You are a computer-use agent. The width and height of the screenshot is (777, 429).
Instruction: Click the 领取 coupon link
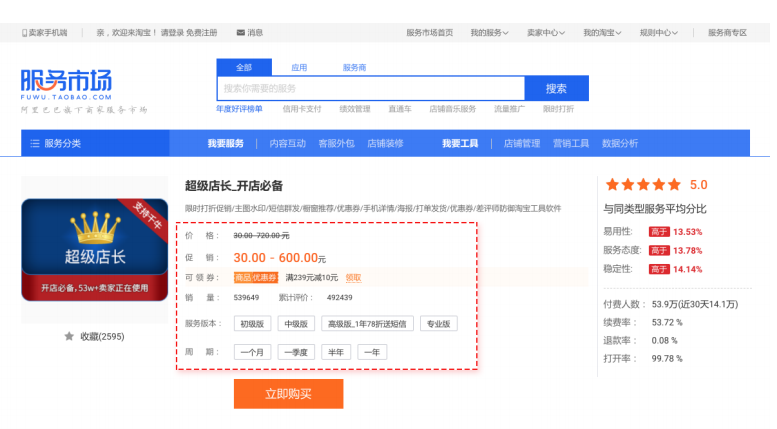pyautogui.click(x=353, y=278)
